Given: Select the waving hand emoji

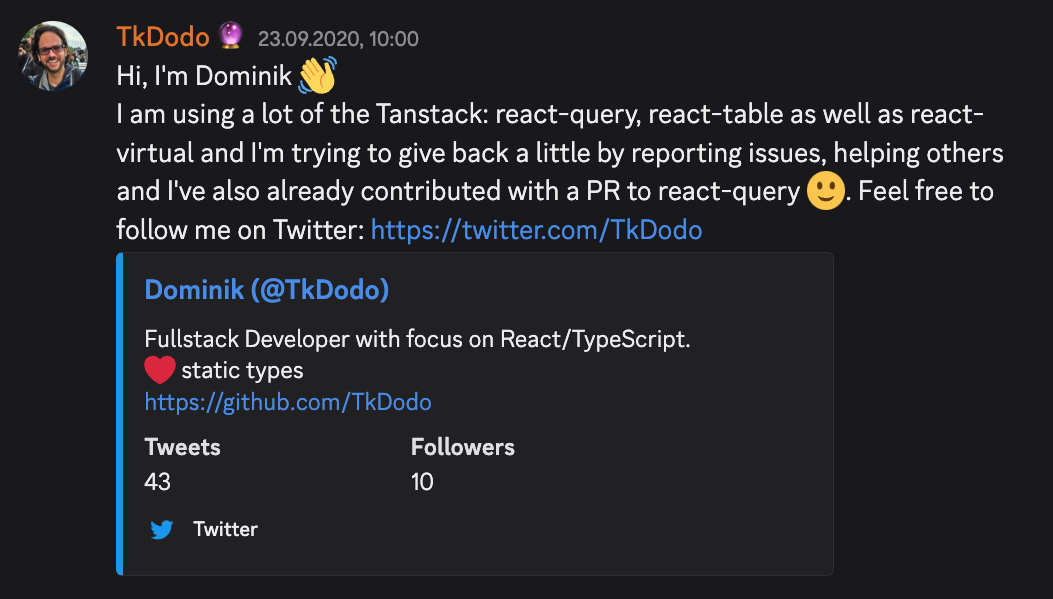Looking at the screenshot, I should [x=315, y=74].
